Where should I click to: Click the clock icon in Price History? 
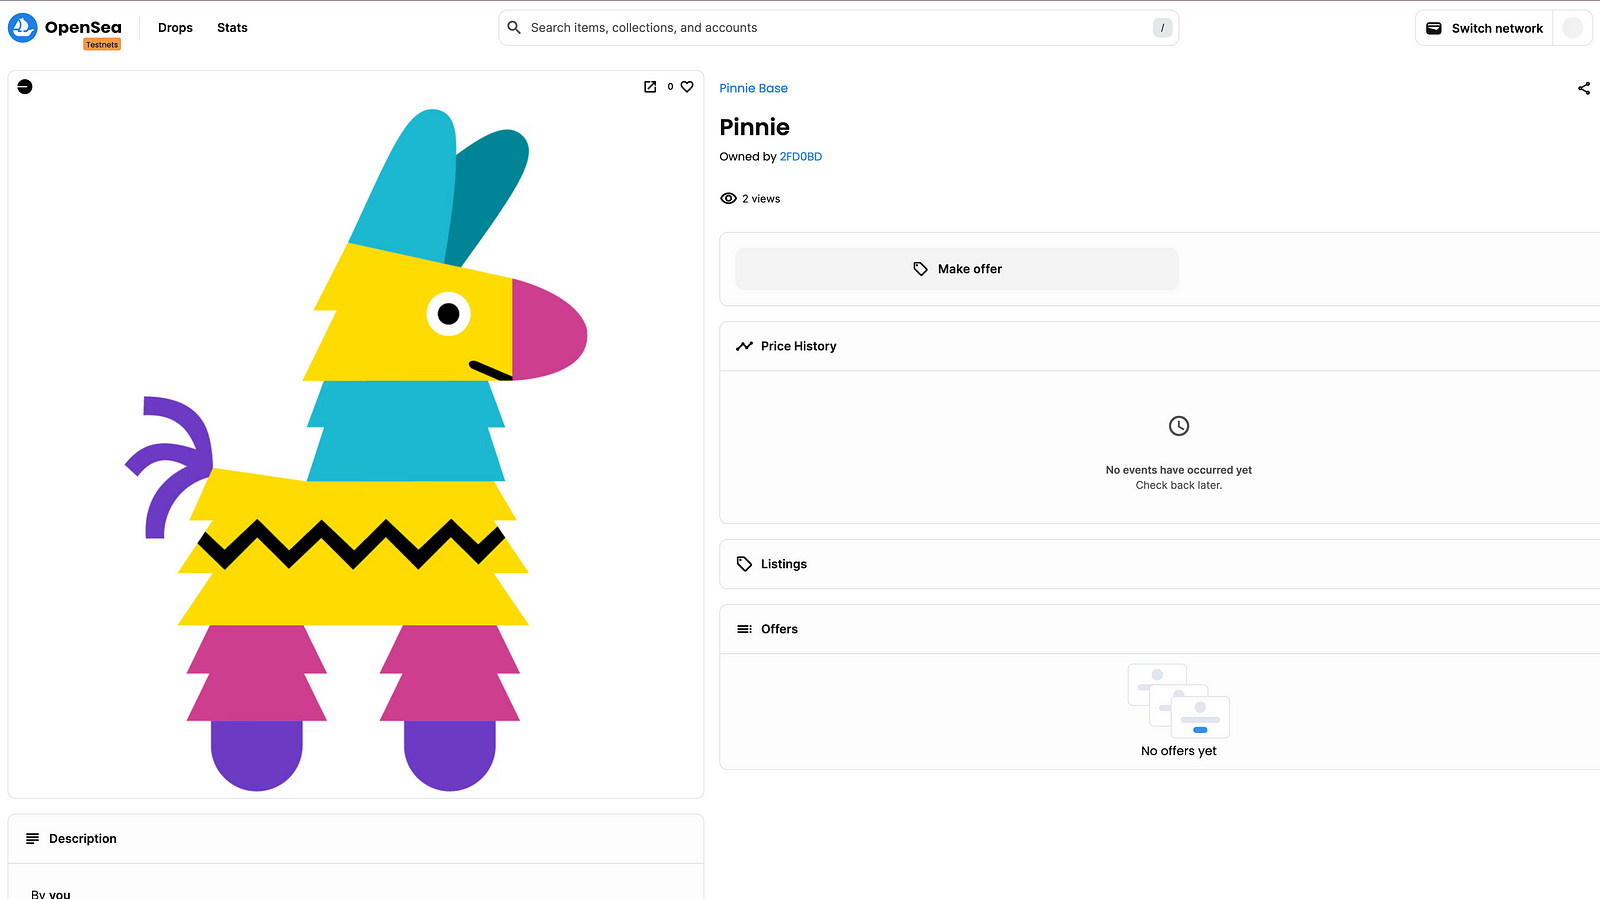[x=1179, y=426]
